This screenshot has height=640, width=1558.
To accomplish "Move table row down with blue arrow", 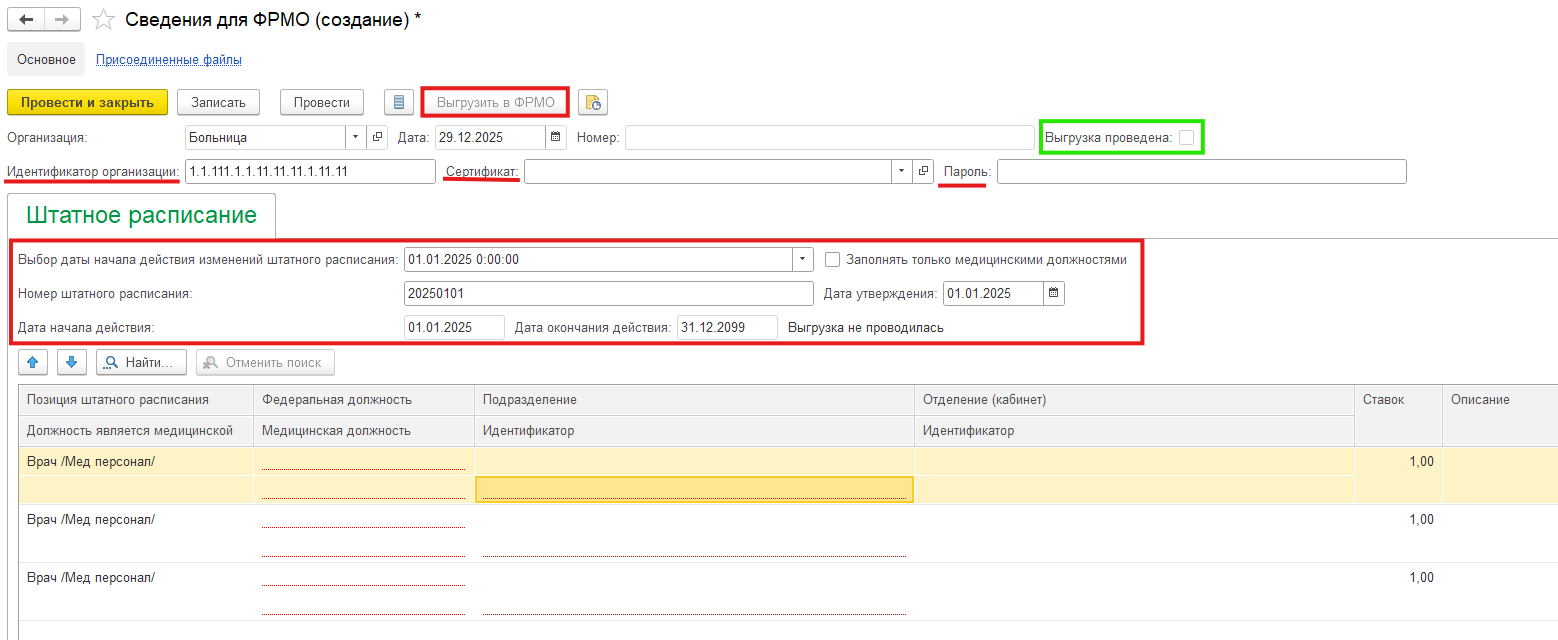I will pyautogui.click(x=72, y=362).
